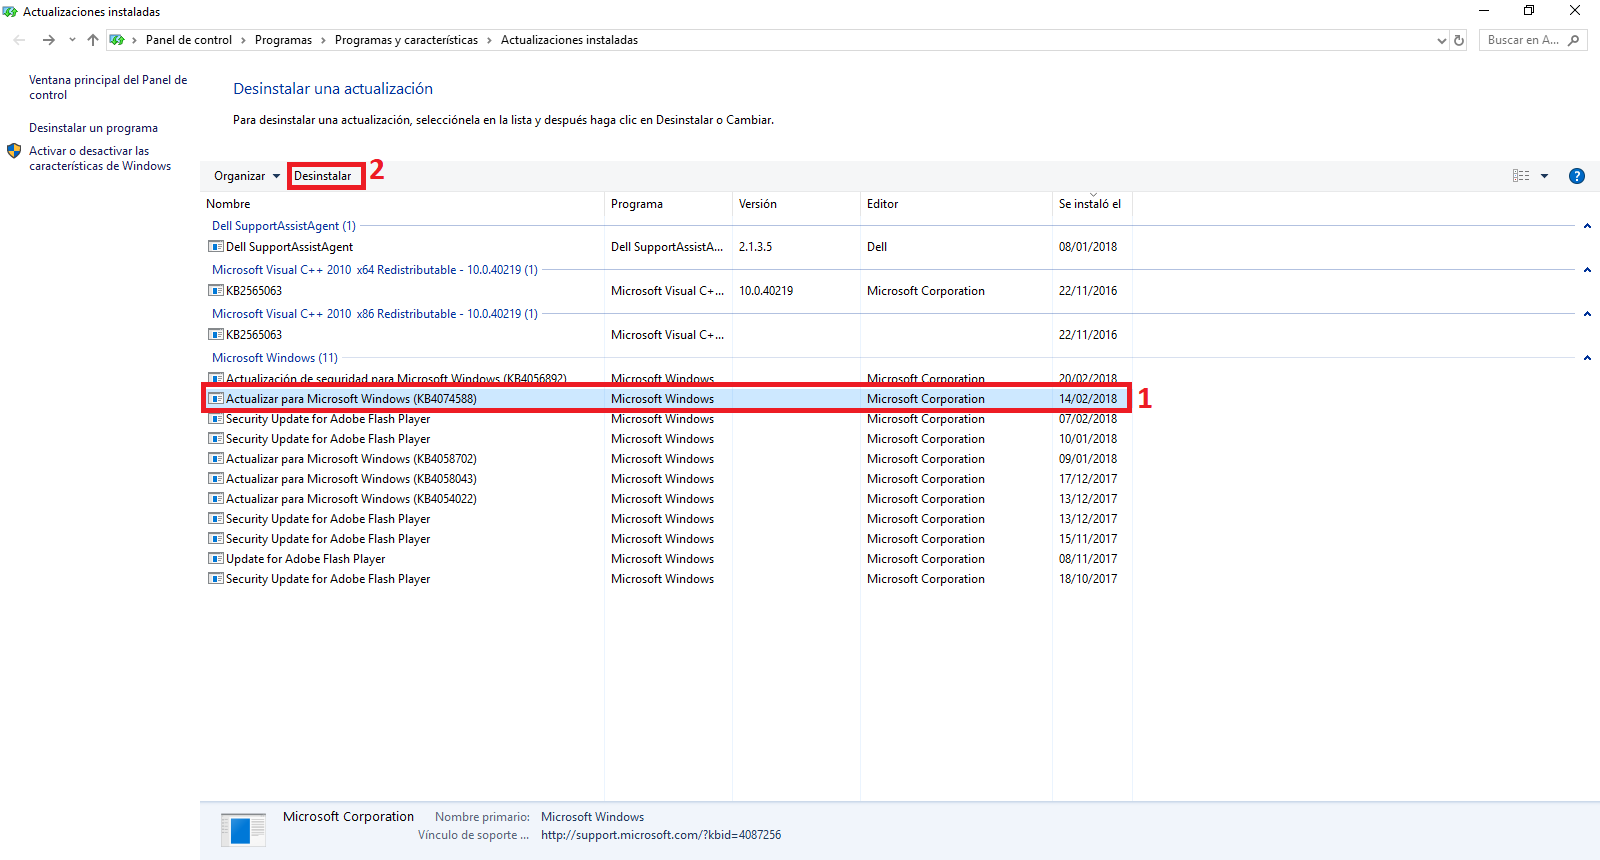Refresh the installed updates list

(1459, 40)
